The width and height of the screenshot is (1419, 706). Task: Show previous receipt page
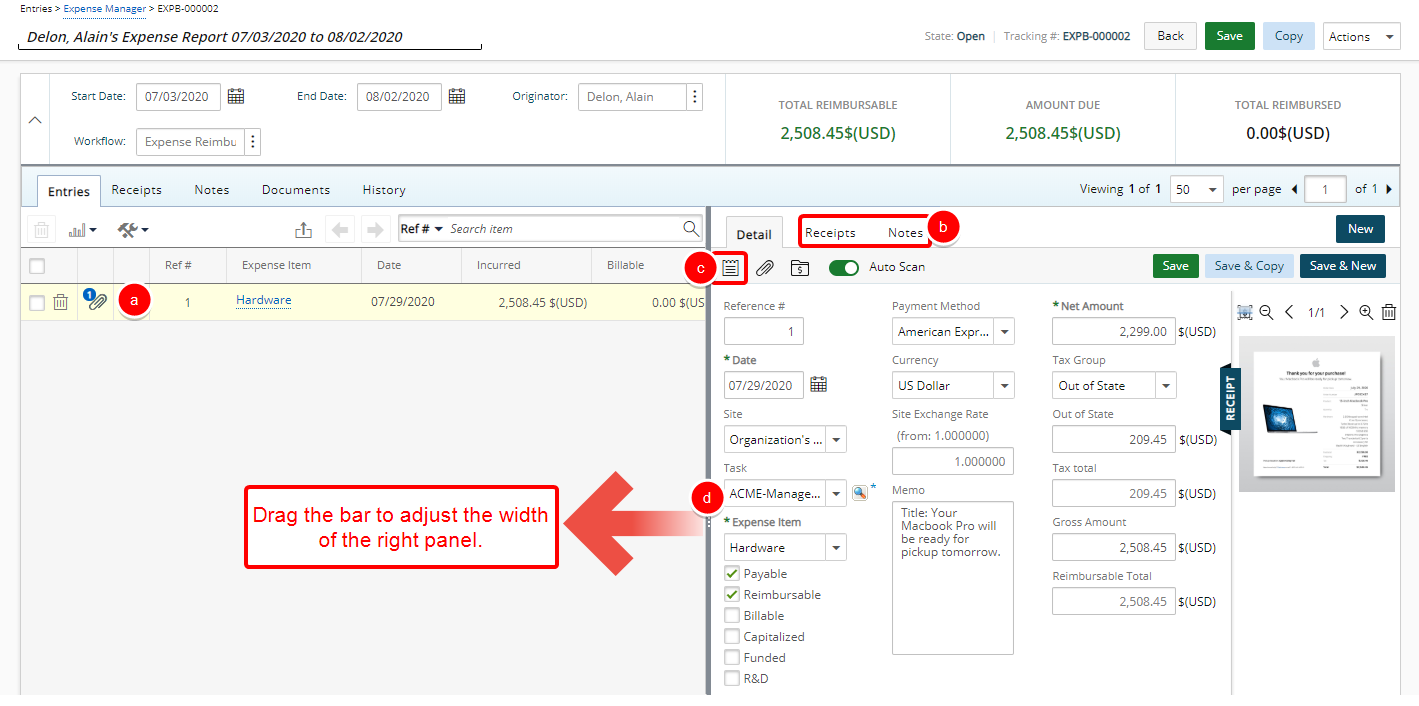tap(1289, 313)
